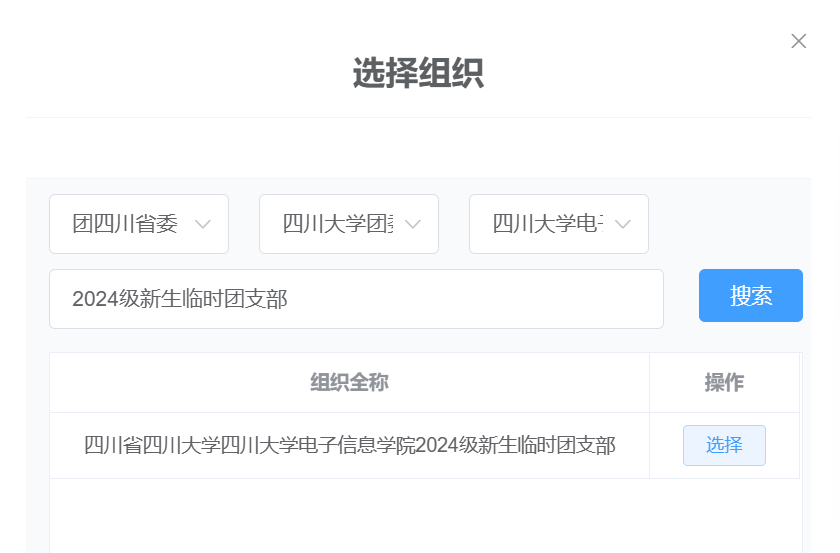Open the 团四川省委 dropdown

[x=126, y=224]
